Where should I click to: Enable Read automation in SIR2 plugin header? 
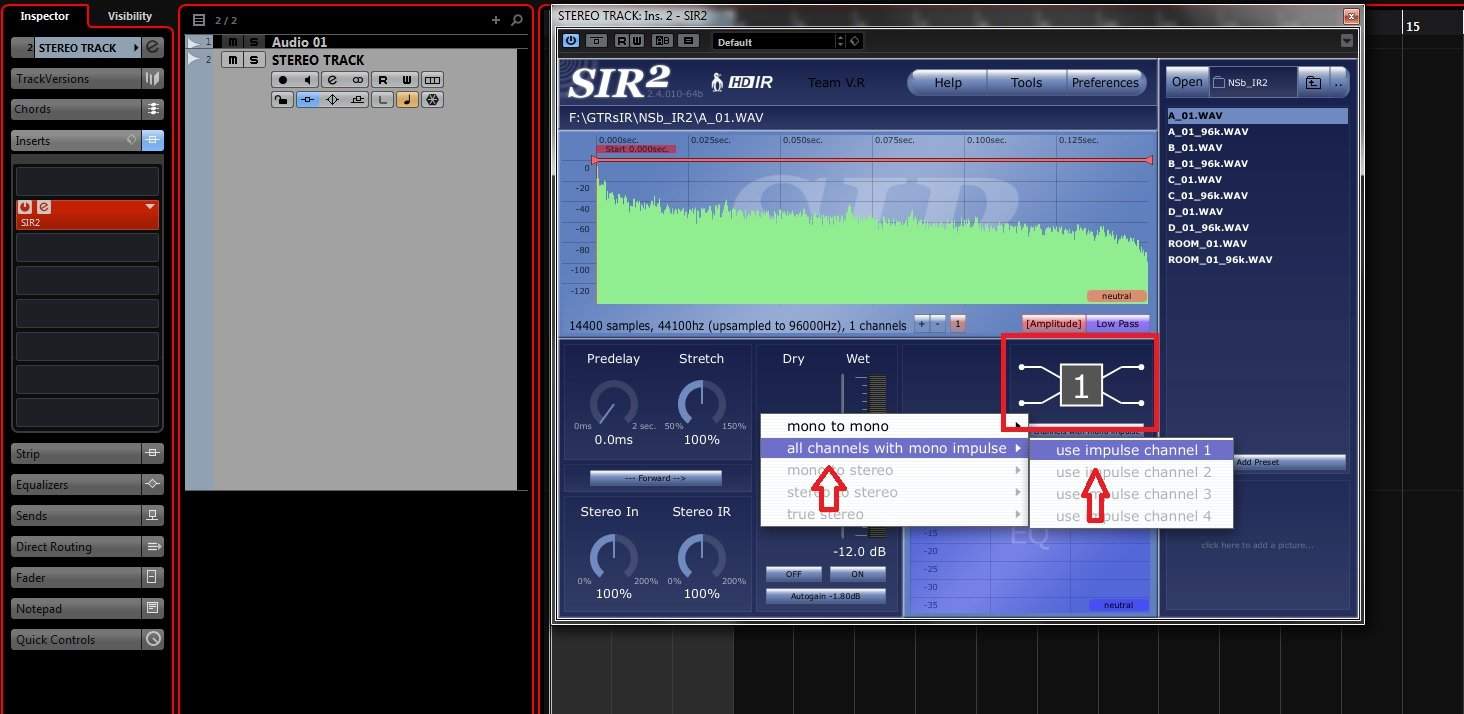click(x=622, y=41)
